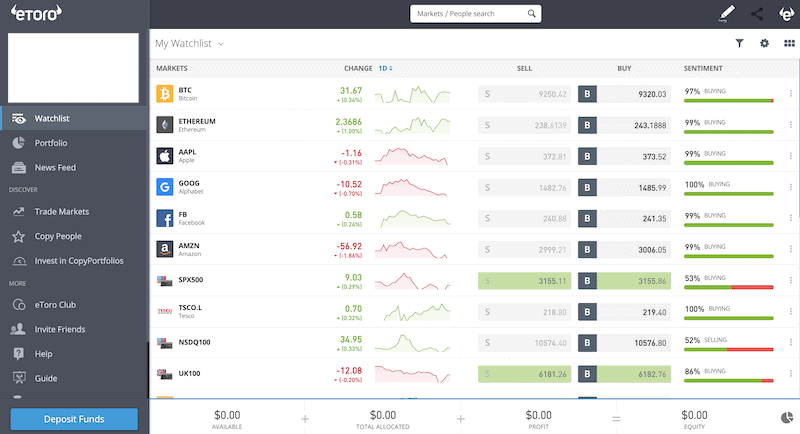Click SPX500 53% sentiment bar
The height and width of the screenshot is (434, 800).
[x=729, y=287]
